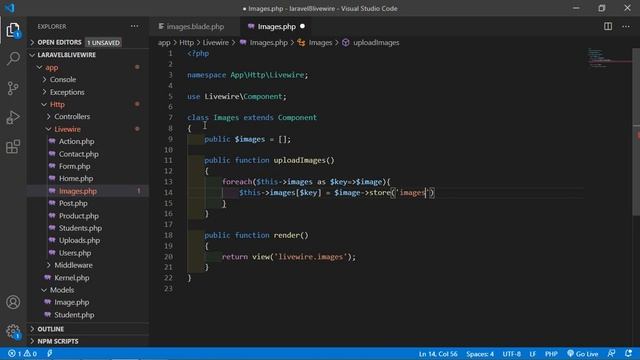Open Post.php in explorer
The height and width of the screenshot is (360, 640).
coord(88,203)
